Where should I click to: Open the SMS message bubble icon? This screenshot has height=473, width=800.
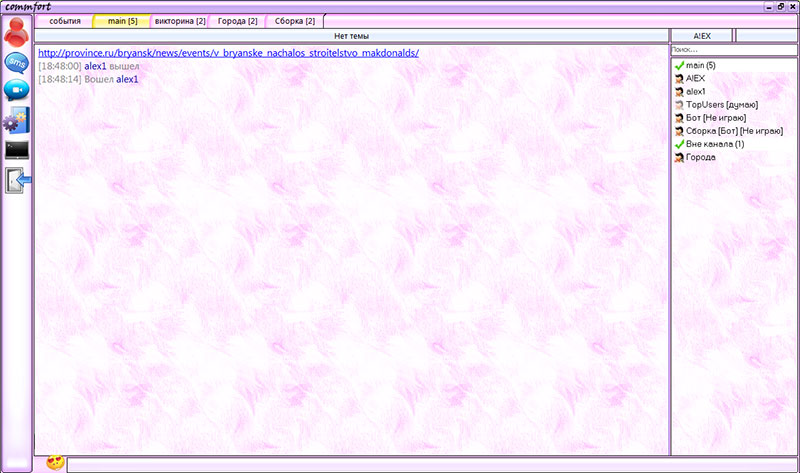tap(16, 62)
